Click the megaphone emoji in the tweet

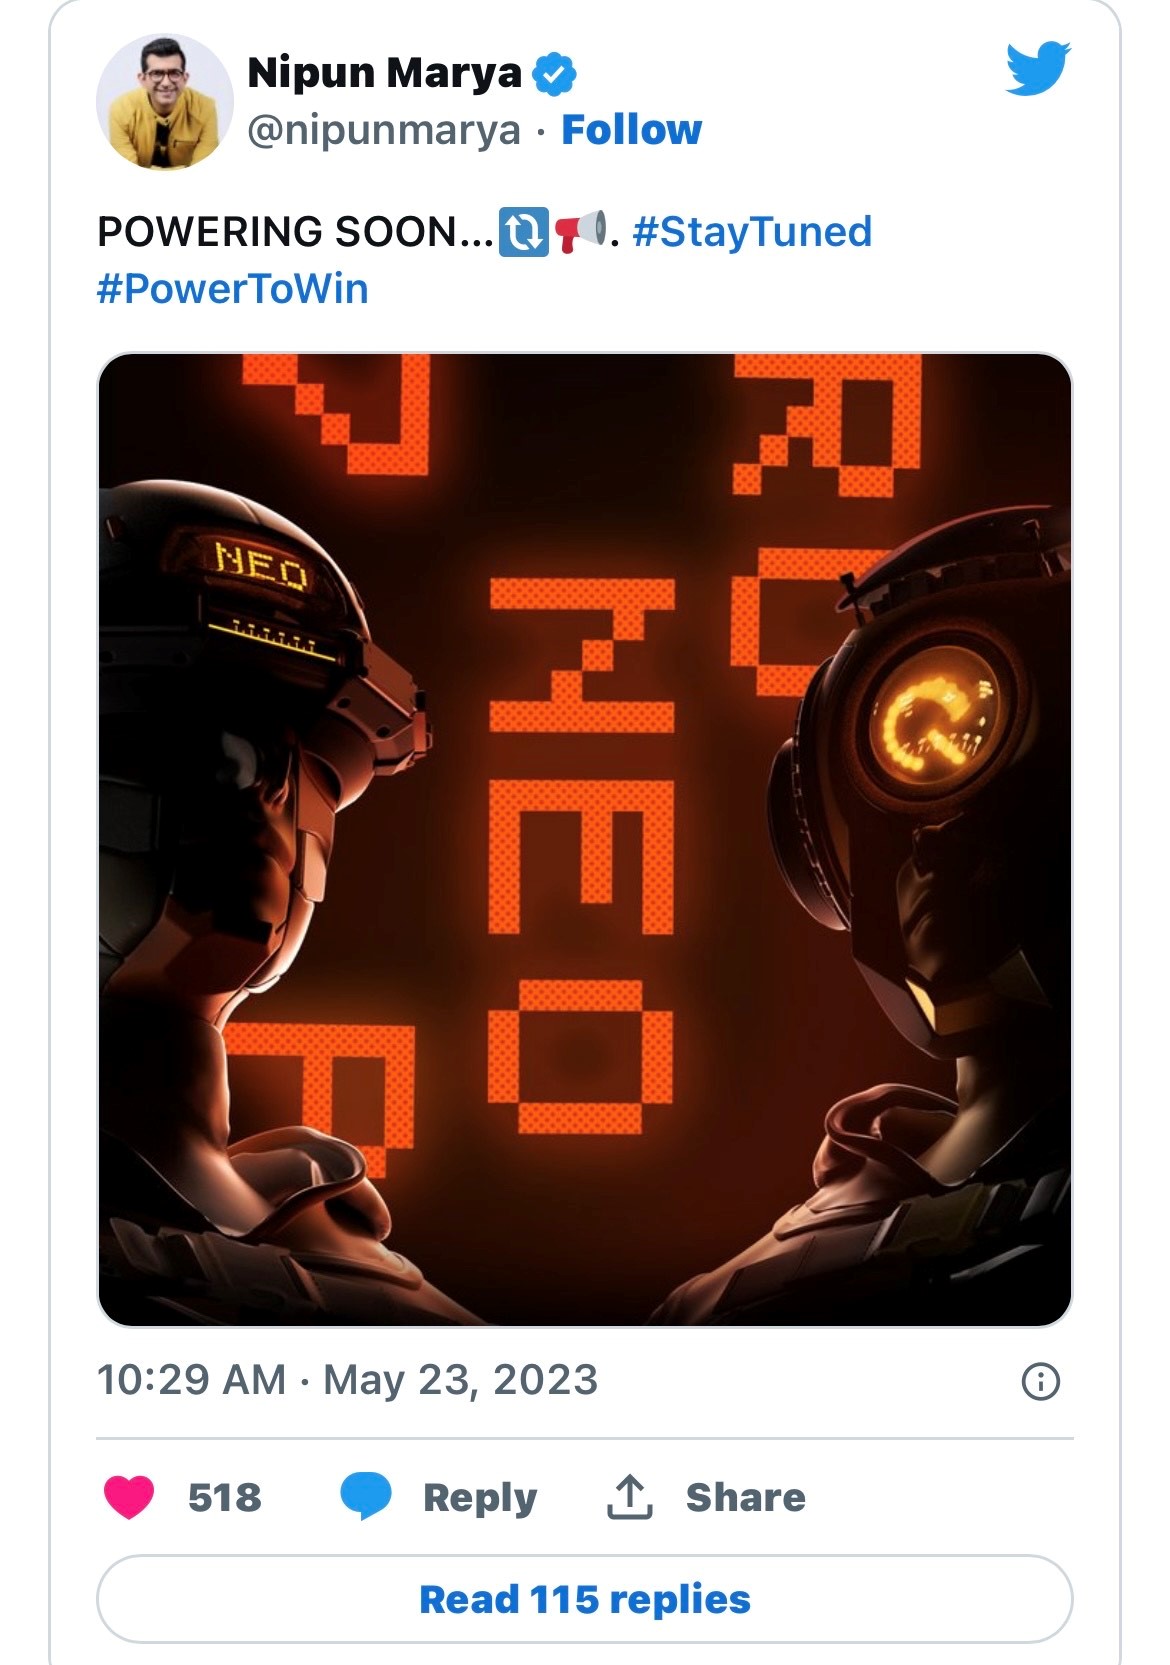[x=580, y=231]
